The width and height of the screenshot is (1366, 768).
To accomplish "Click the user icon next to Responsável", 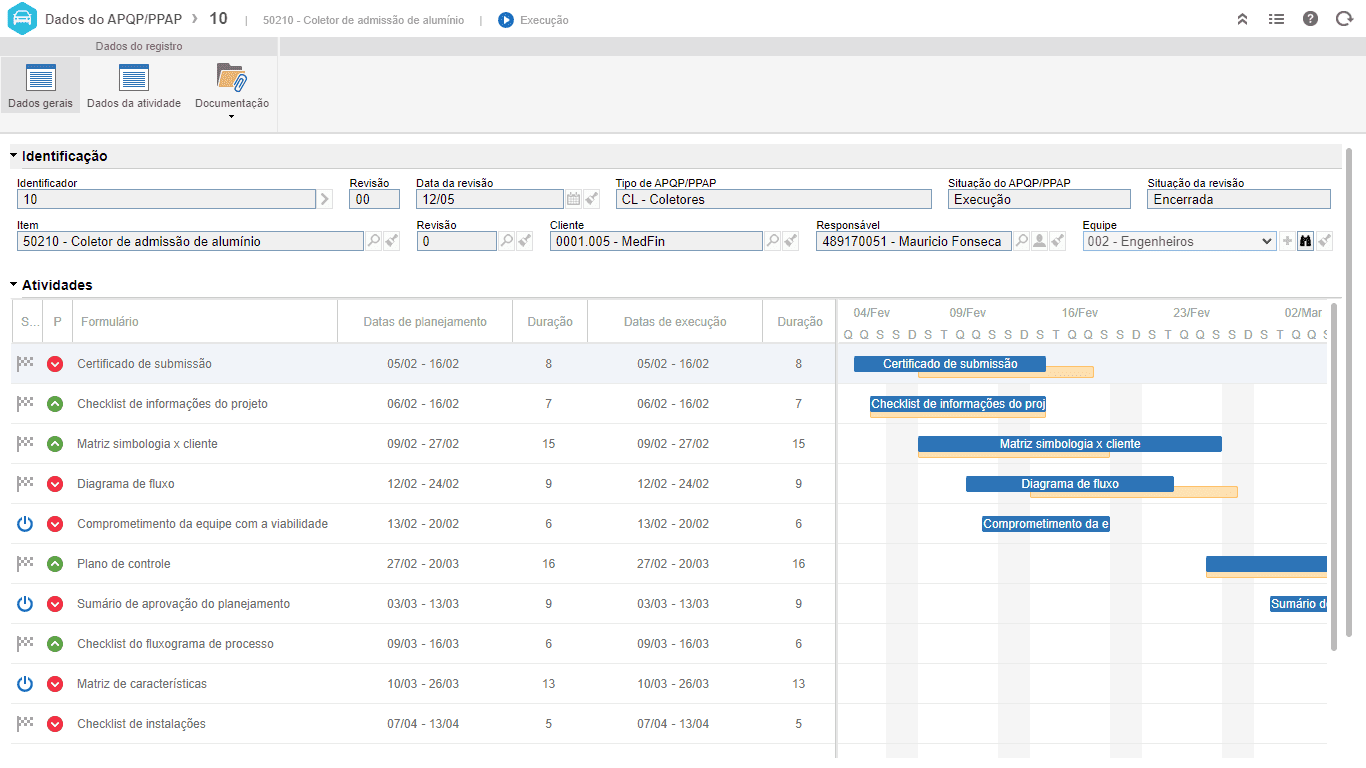I will (1040, 241).
